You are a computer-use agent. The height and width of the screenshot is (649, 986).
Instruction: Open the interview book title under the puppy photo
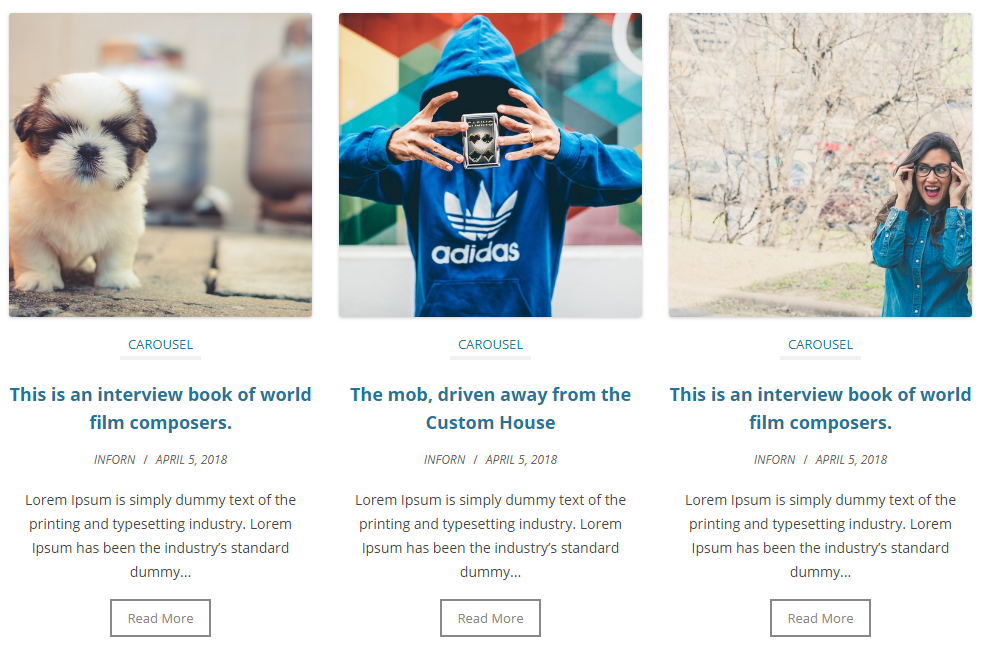(160, 408)
